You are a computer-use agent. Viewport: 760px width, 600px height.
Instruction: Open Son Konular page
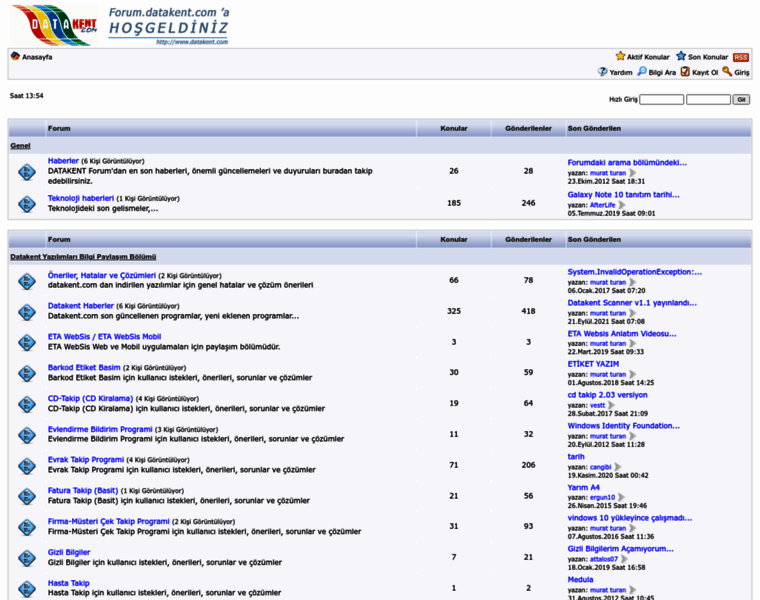click(708, 57)
